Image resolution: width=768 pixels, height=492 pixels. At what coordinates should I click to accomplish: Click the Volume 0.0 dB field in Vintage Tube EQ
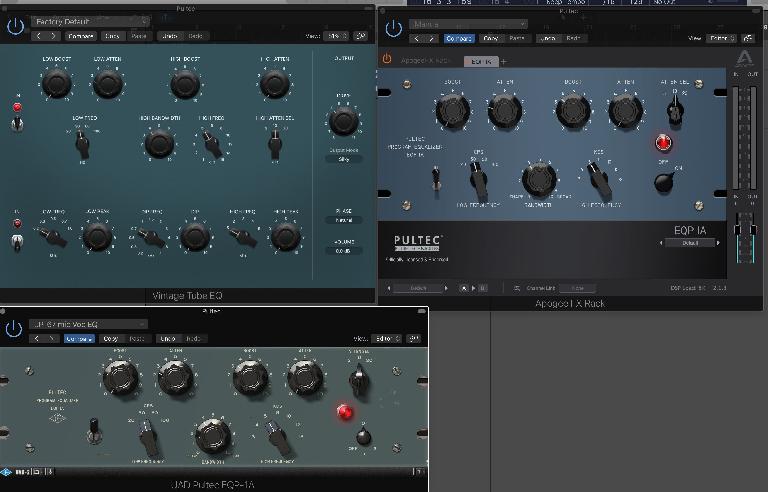(x=343, y=251)
